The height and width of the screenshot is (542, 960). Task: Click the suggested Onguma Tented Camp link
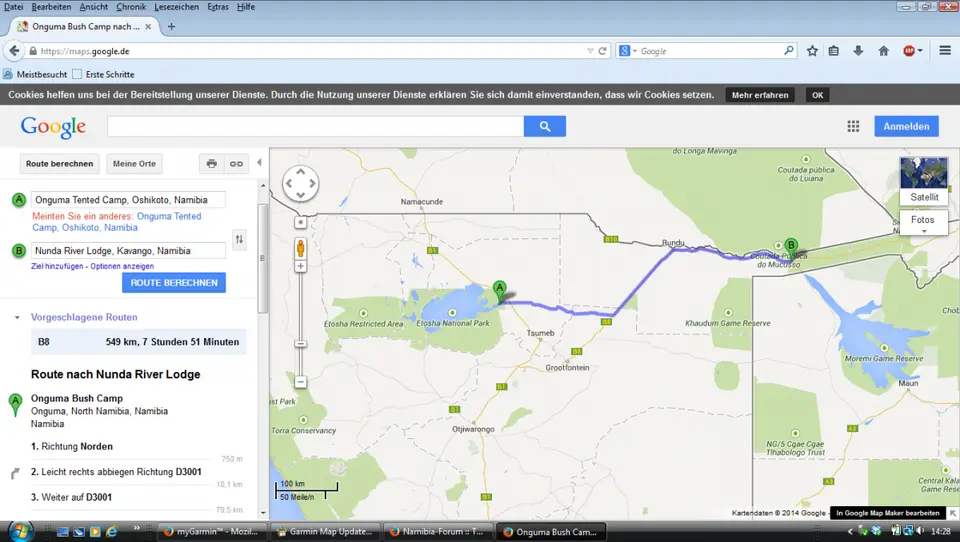pyautogui.click(x=117, y=222)
